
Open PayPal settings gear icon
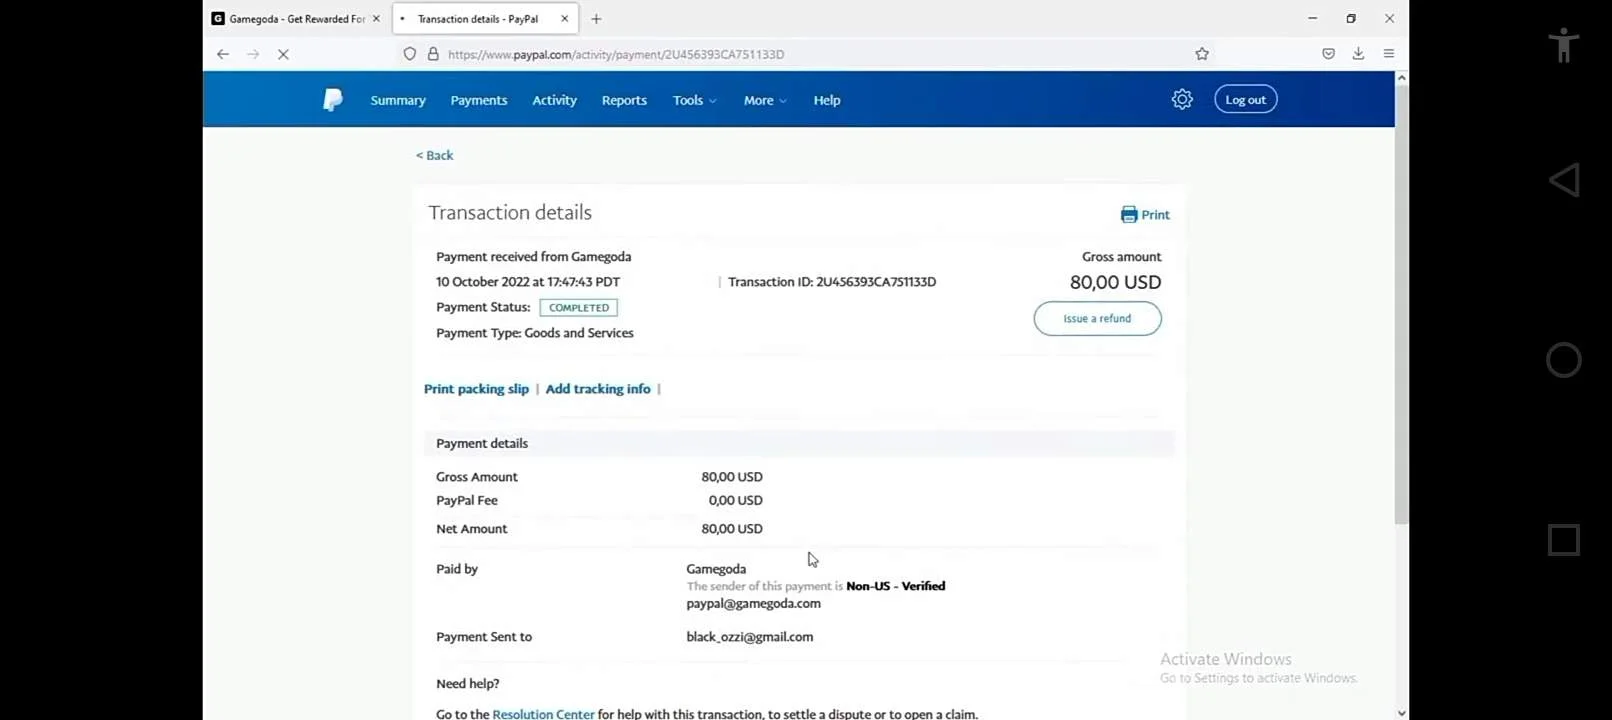tap(1182, 99)
